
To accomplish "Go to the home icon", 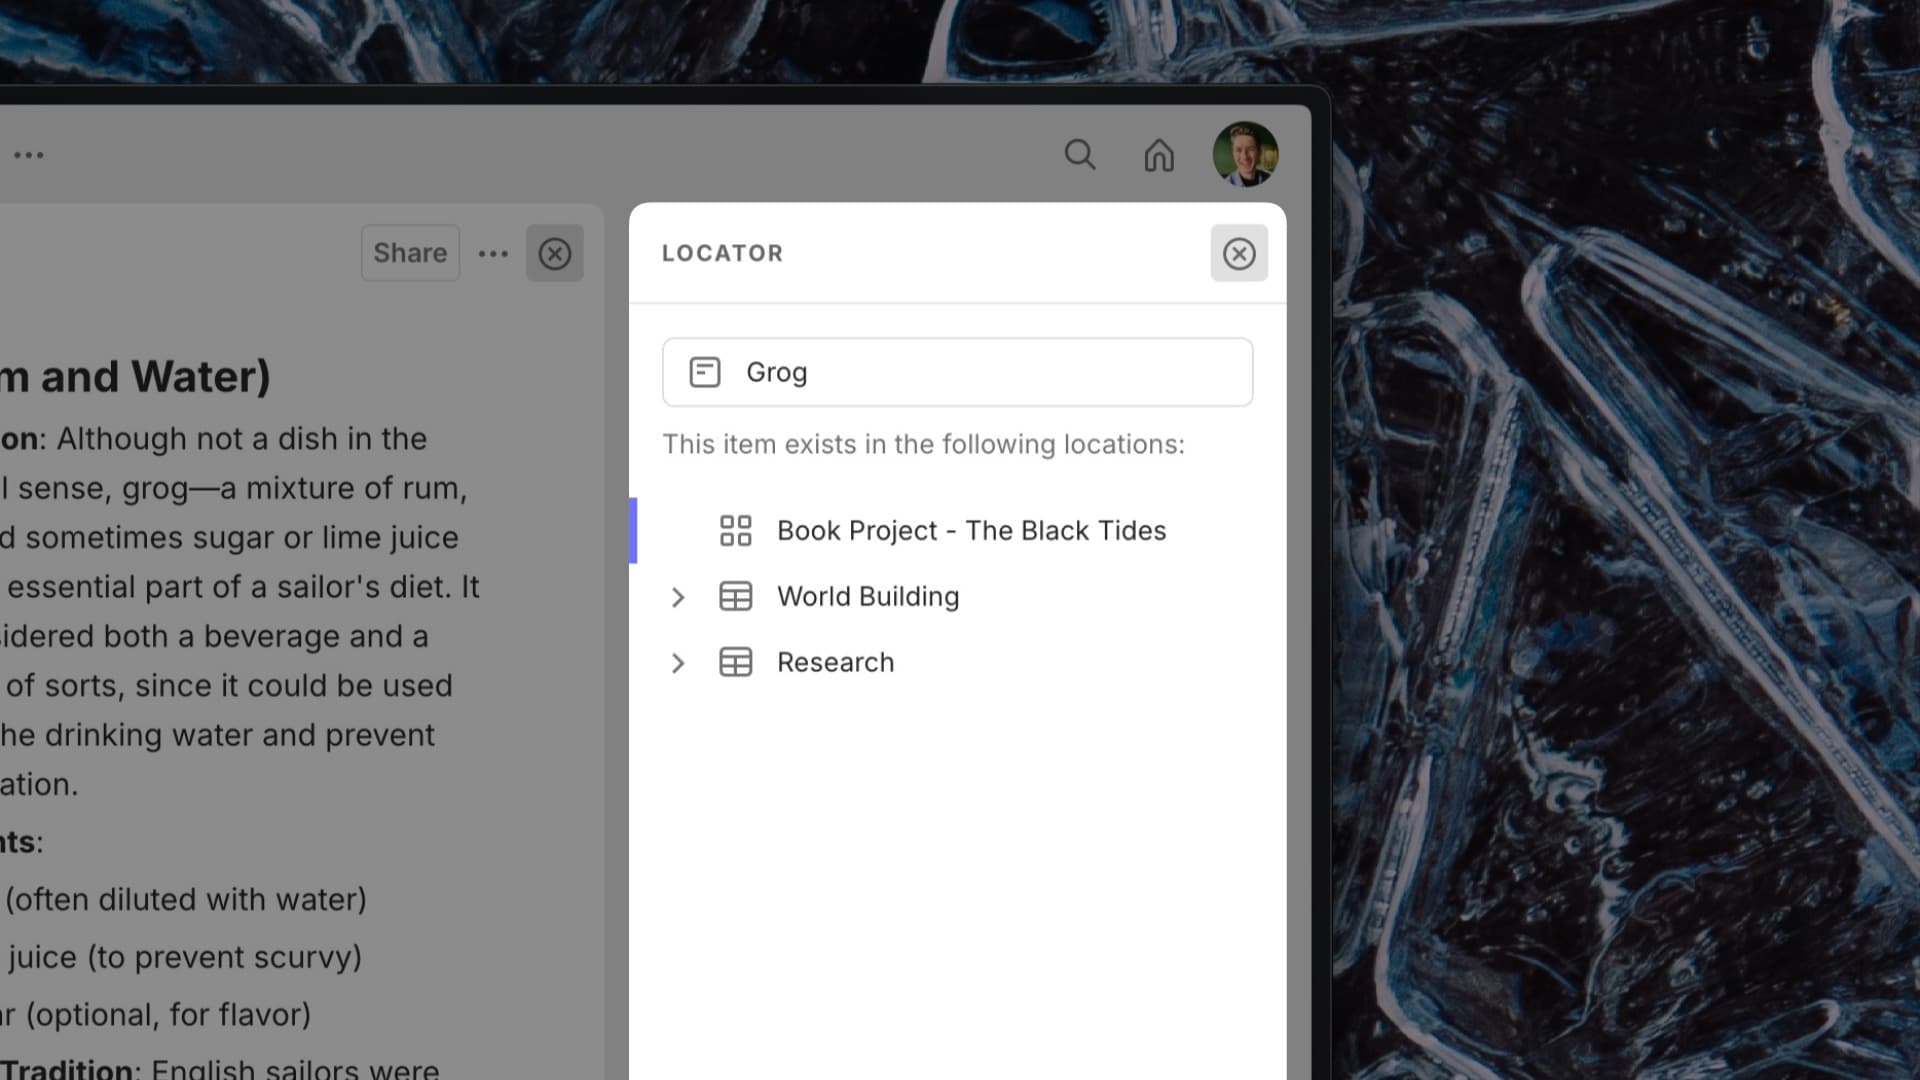I will pos(1159,155).
